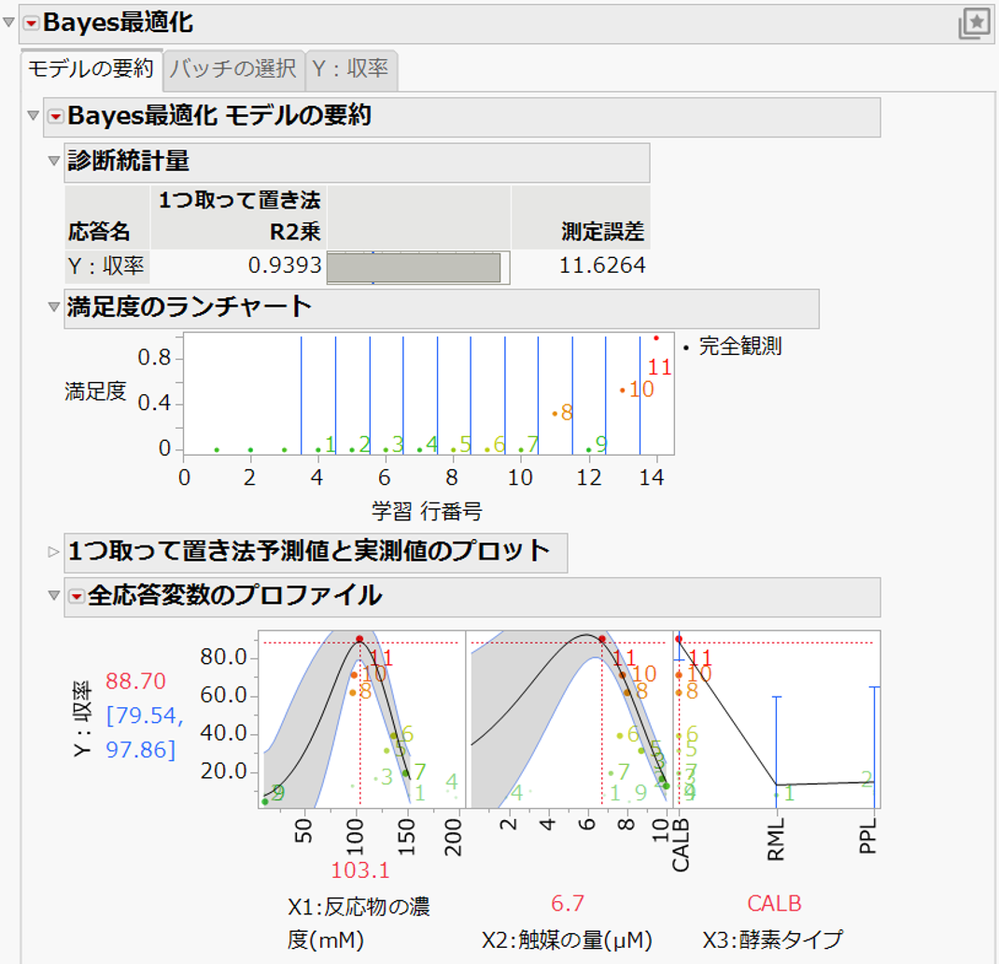The image size is (999, 964).
Task: Click orange point 10 in run chart
Action: (x=622, y=391)
